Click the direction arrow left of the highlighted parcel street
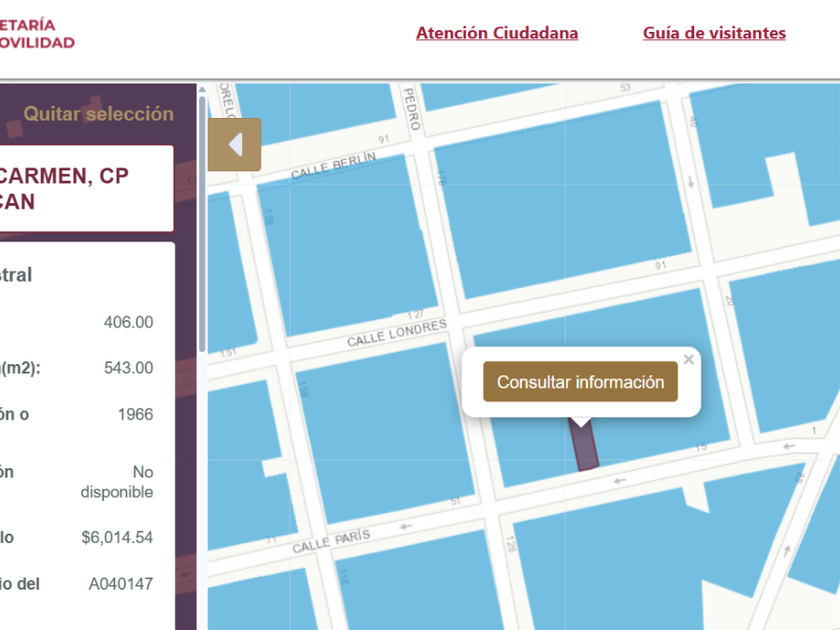 [619, 481]
